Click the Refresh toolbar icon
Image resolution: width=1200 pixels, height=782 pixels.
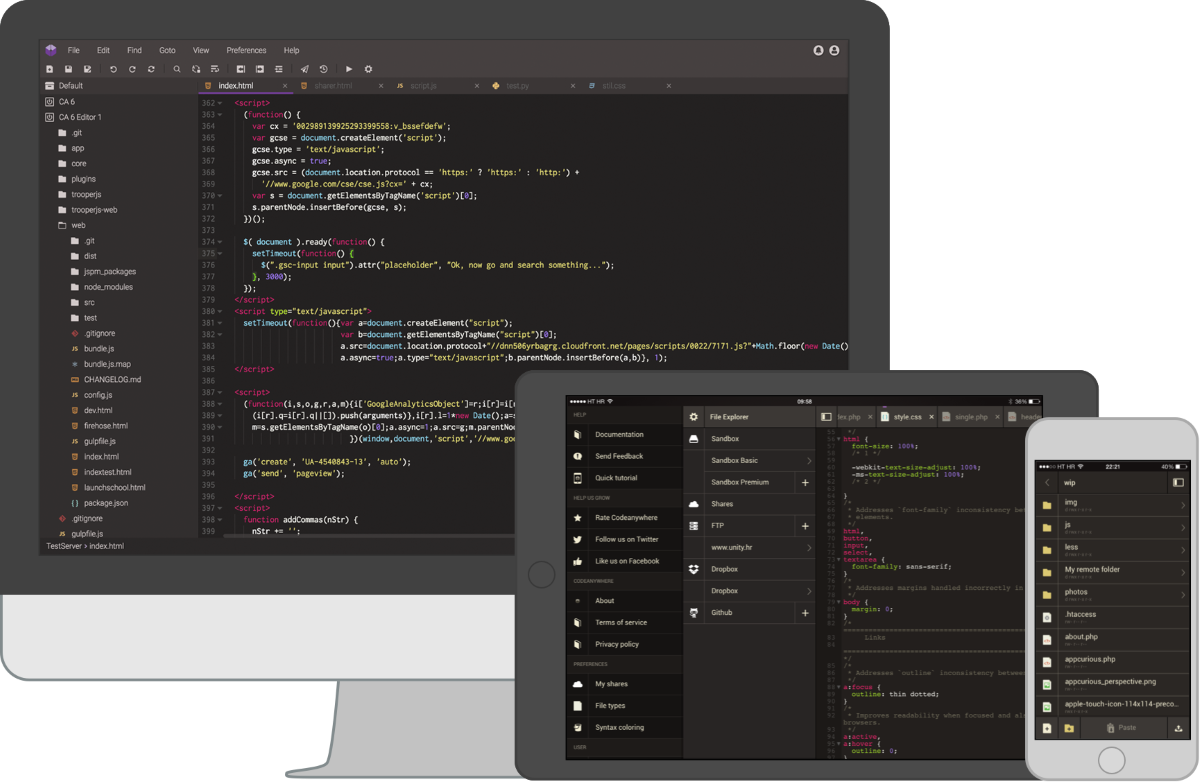[151, 69]
